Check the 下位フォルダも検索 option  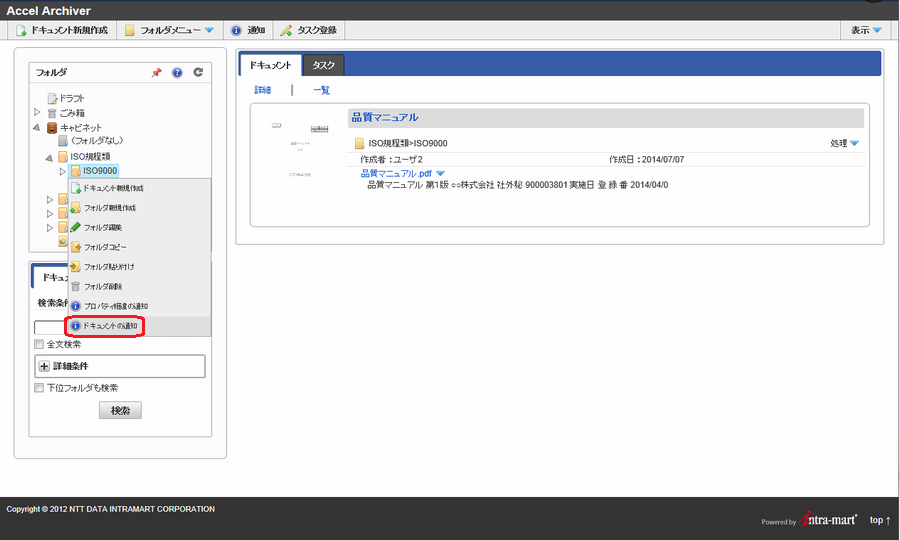coord(40,388)
